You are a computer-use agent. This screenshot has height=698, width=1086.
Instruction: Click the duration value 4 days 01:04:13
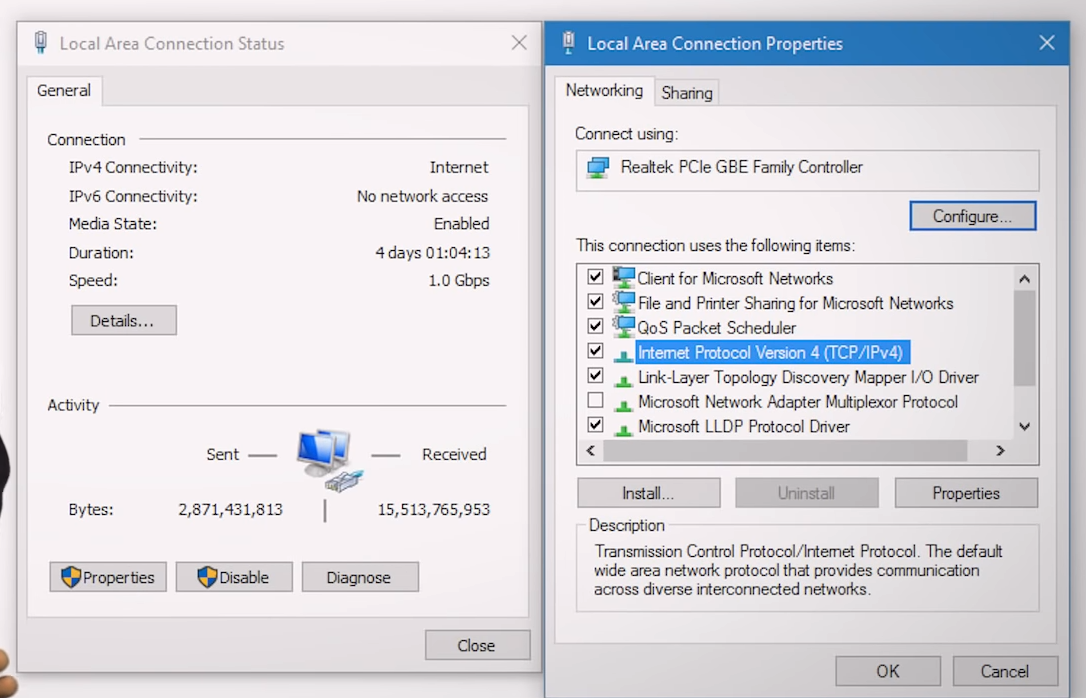point(432,253)
